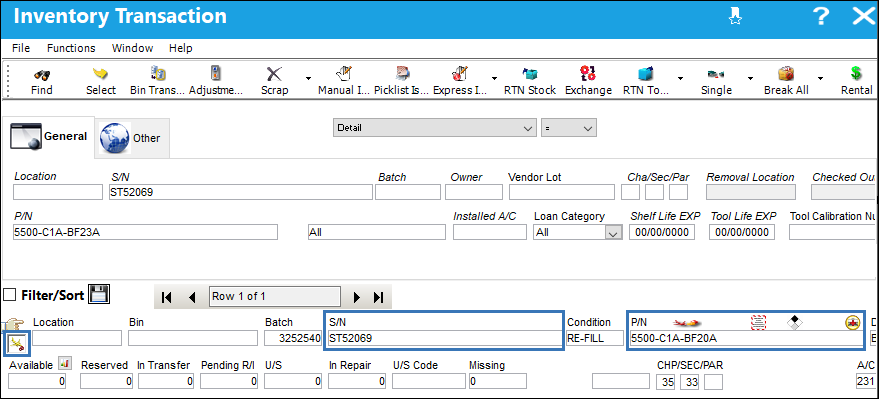Click the Scrap toolbar icon
The height and width of the screenshot is (399, 879).
coord(274,73)
